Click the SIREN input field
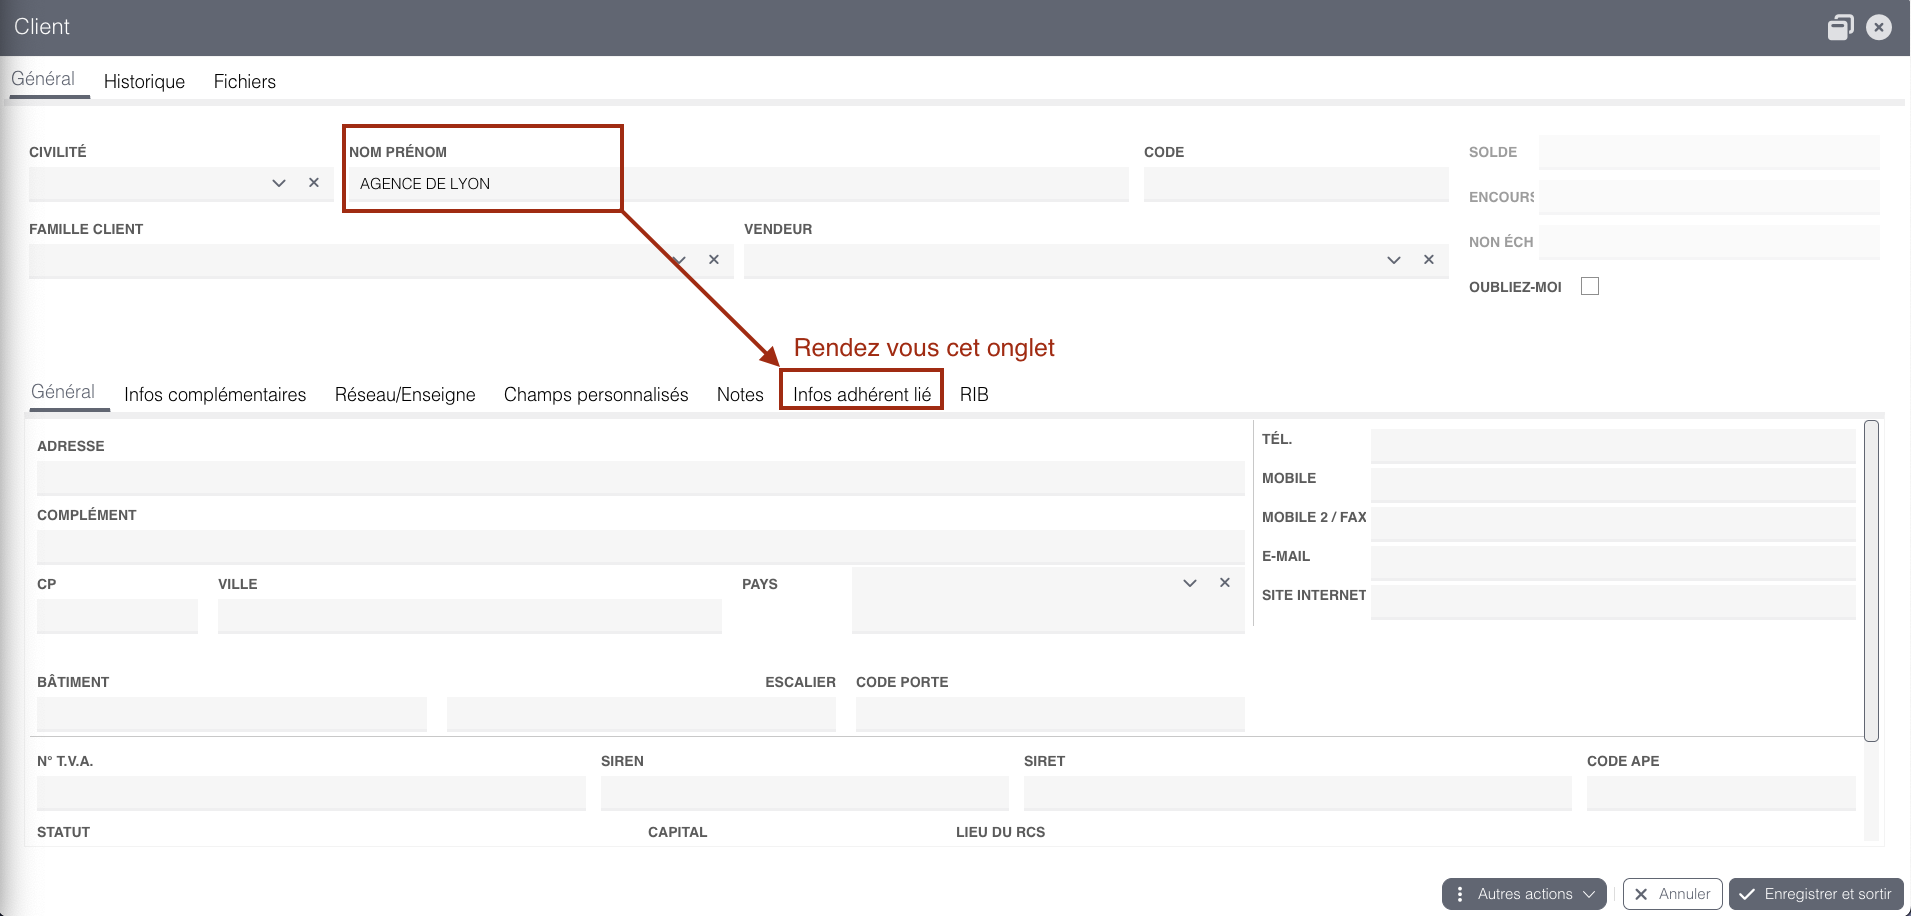Image resolution: width=1911 pixels, height=916 pixels. [x=805, y=793]
